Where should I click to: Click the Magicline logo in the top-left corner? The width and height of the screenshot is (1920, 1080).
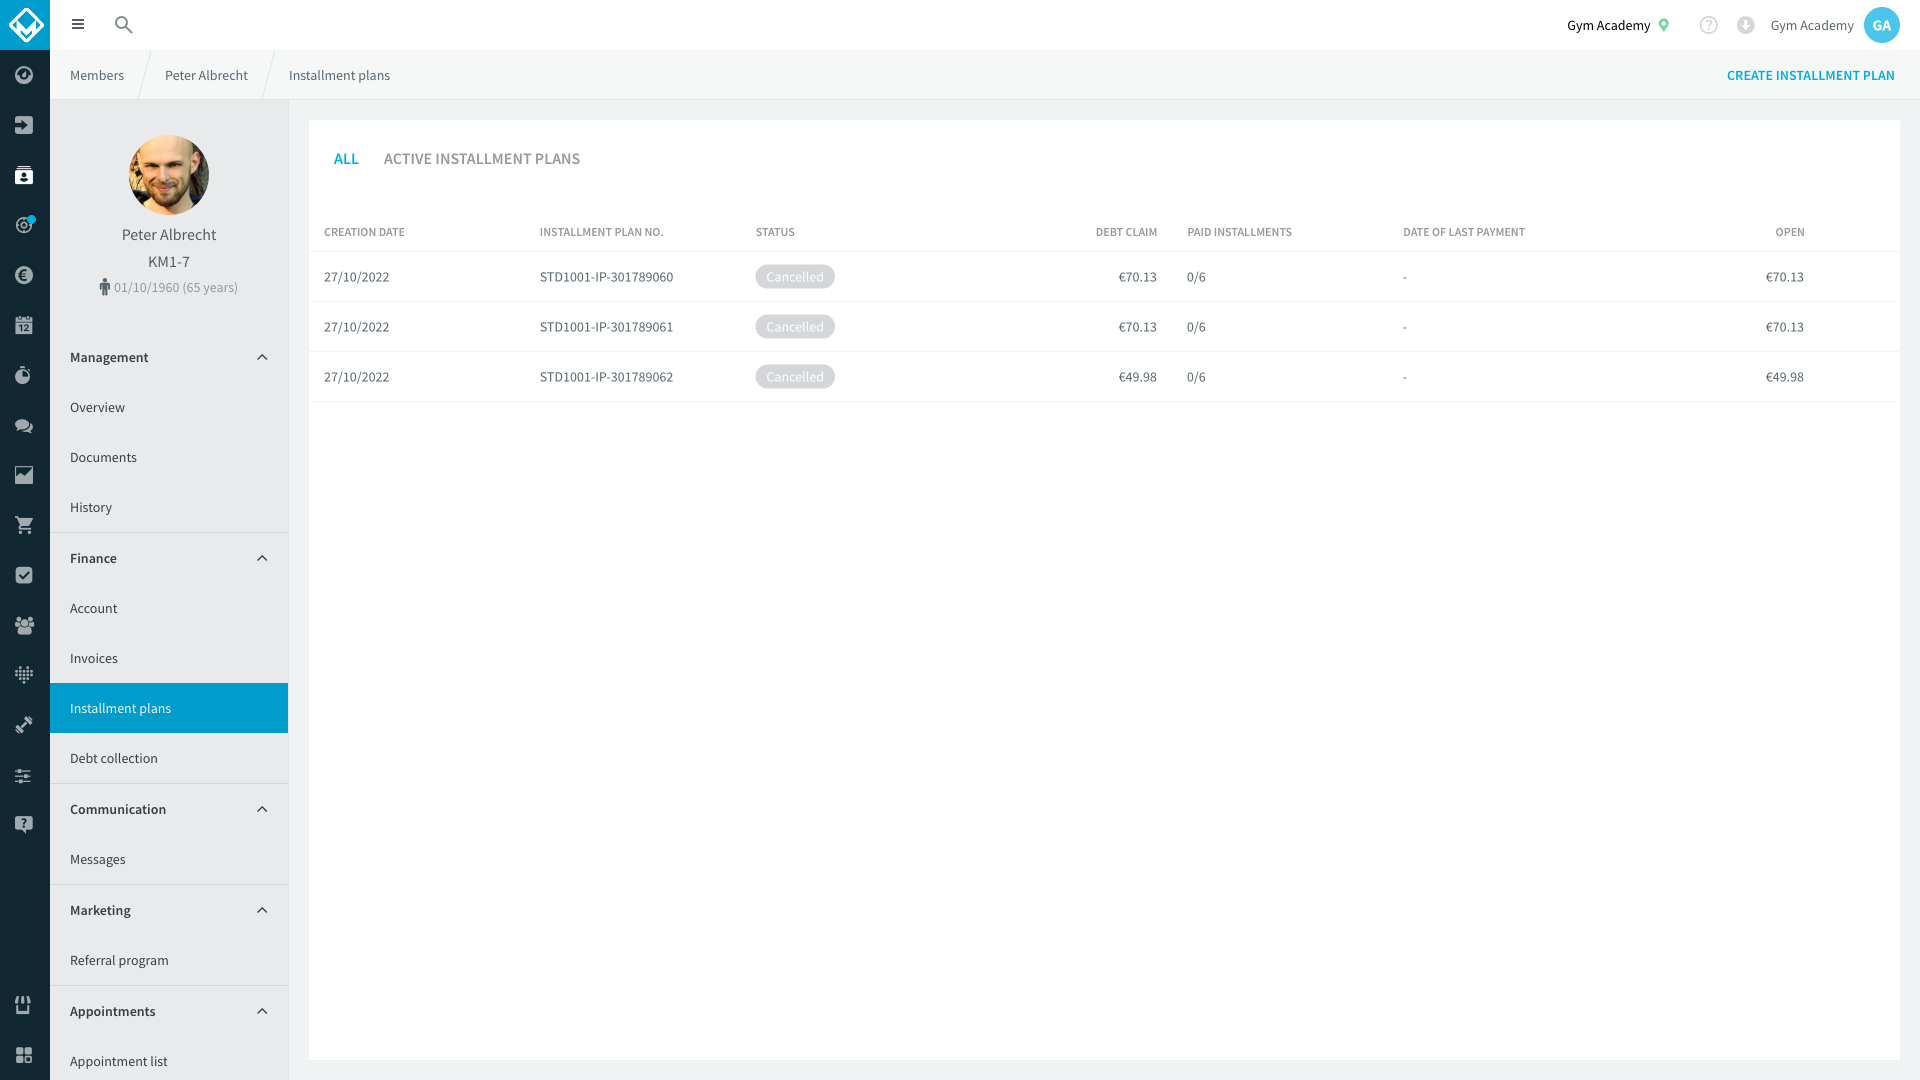tap(25, 25)
